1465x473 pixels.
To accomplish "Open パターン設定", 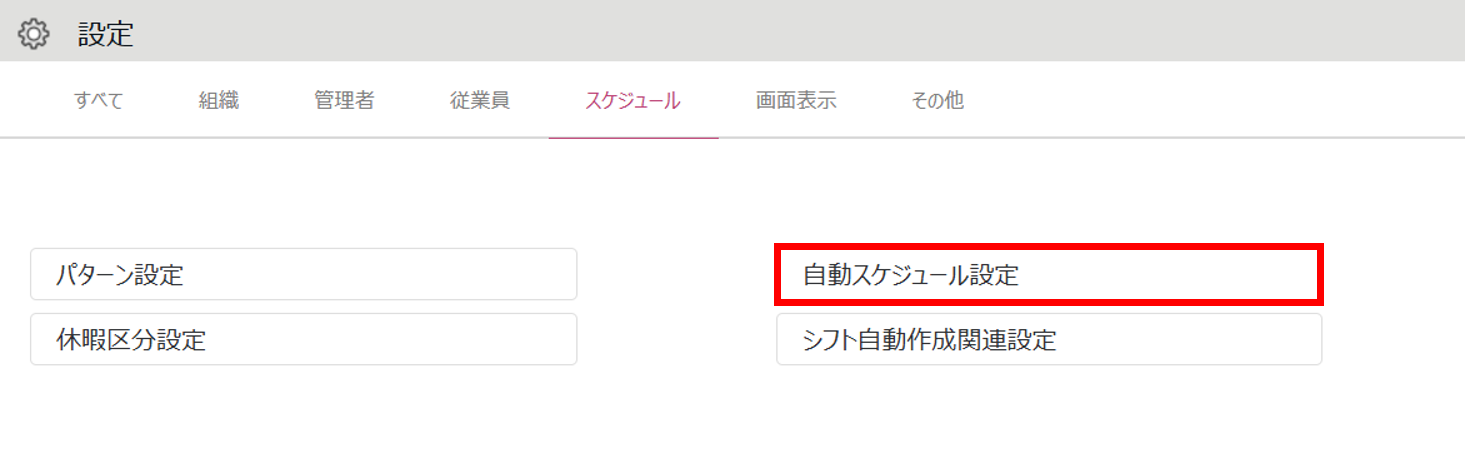I will 304,274.
